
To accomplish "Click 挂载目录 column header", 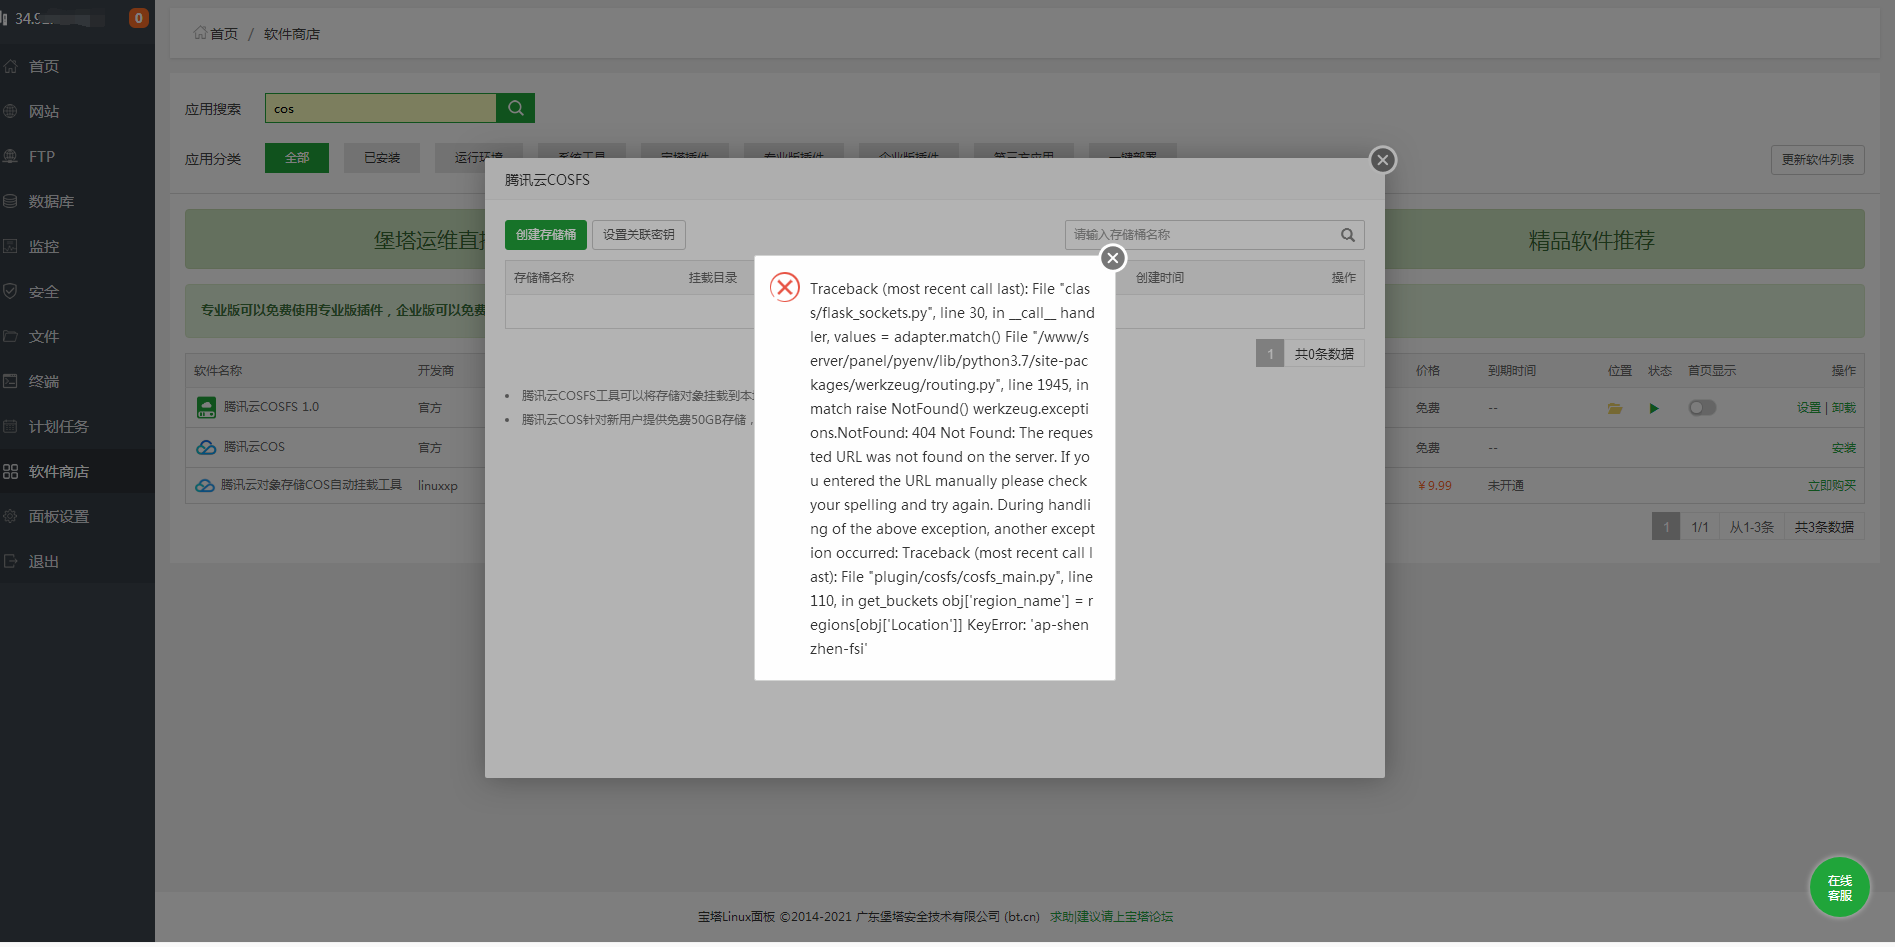I will click(713, 278).
